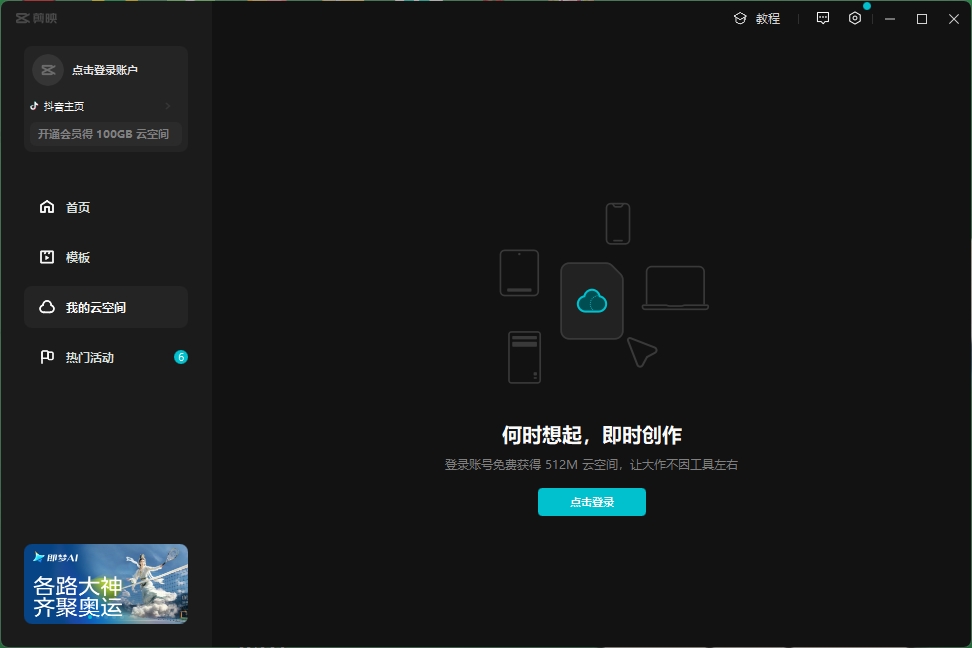Click the tutorial graduation-cap icon
972x648 pixels.
pos(740,19)
